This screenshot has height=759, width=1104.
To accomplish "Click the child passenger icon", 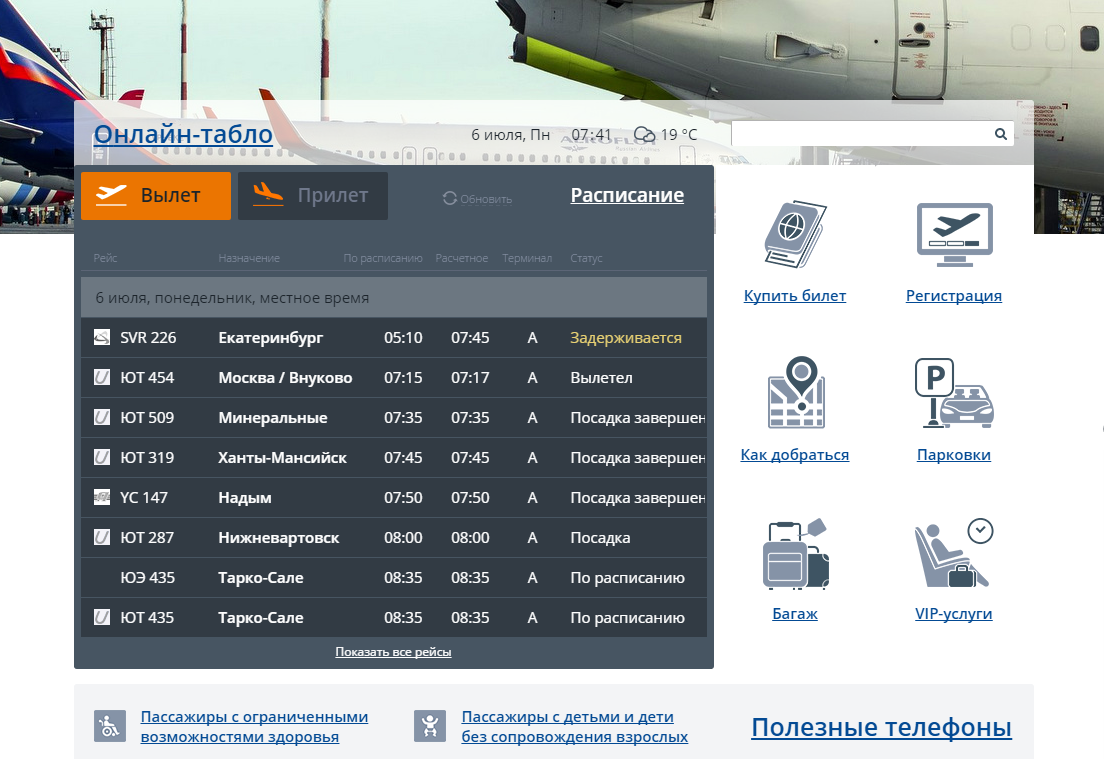I will click(430, 726).
